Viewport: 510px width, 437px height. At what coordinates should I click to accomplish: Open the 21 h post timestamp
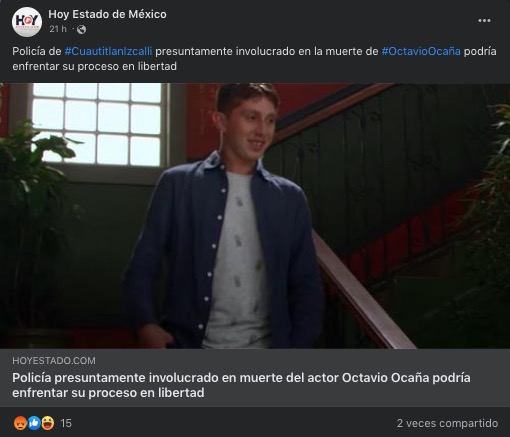58,29
